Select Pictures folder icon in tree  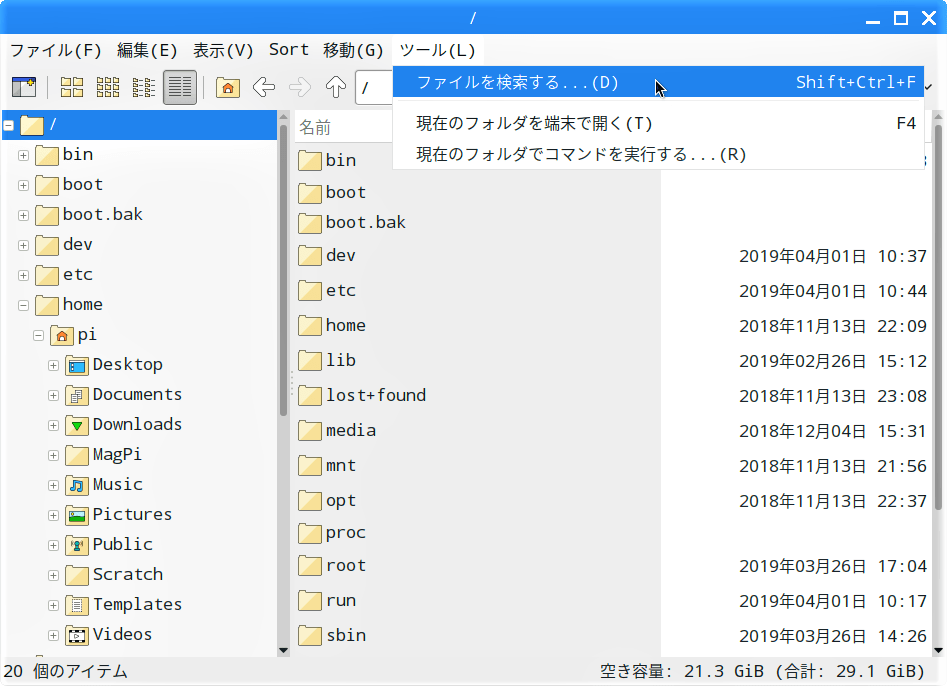click(x=77, y=515)
